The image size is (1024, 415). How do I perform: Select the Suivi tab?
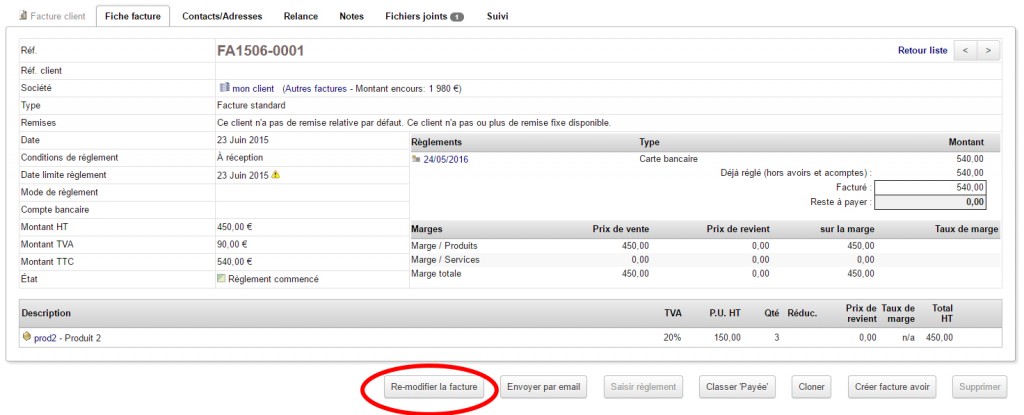[498, 17]
